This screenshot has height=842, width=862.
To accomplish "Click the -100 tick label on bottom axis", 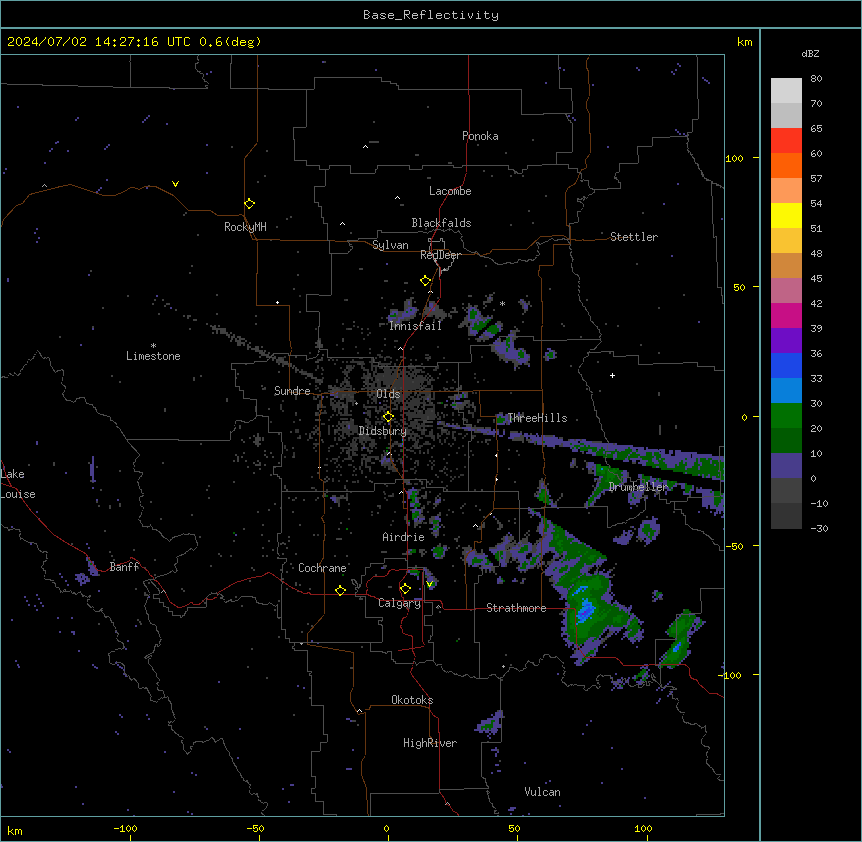I will tap(126, 828).
